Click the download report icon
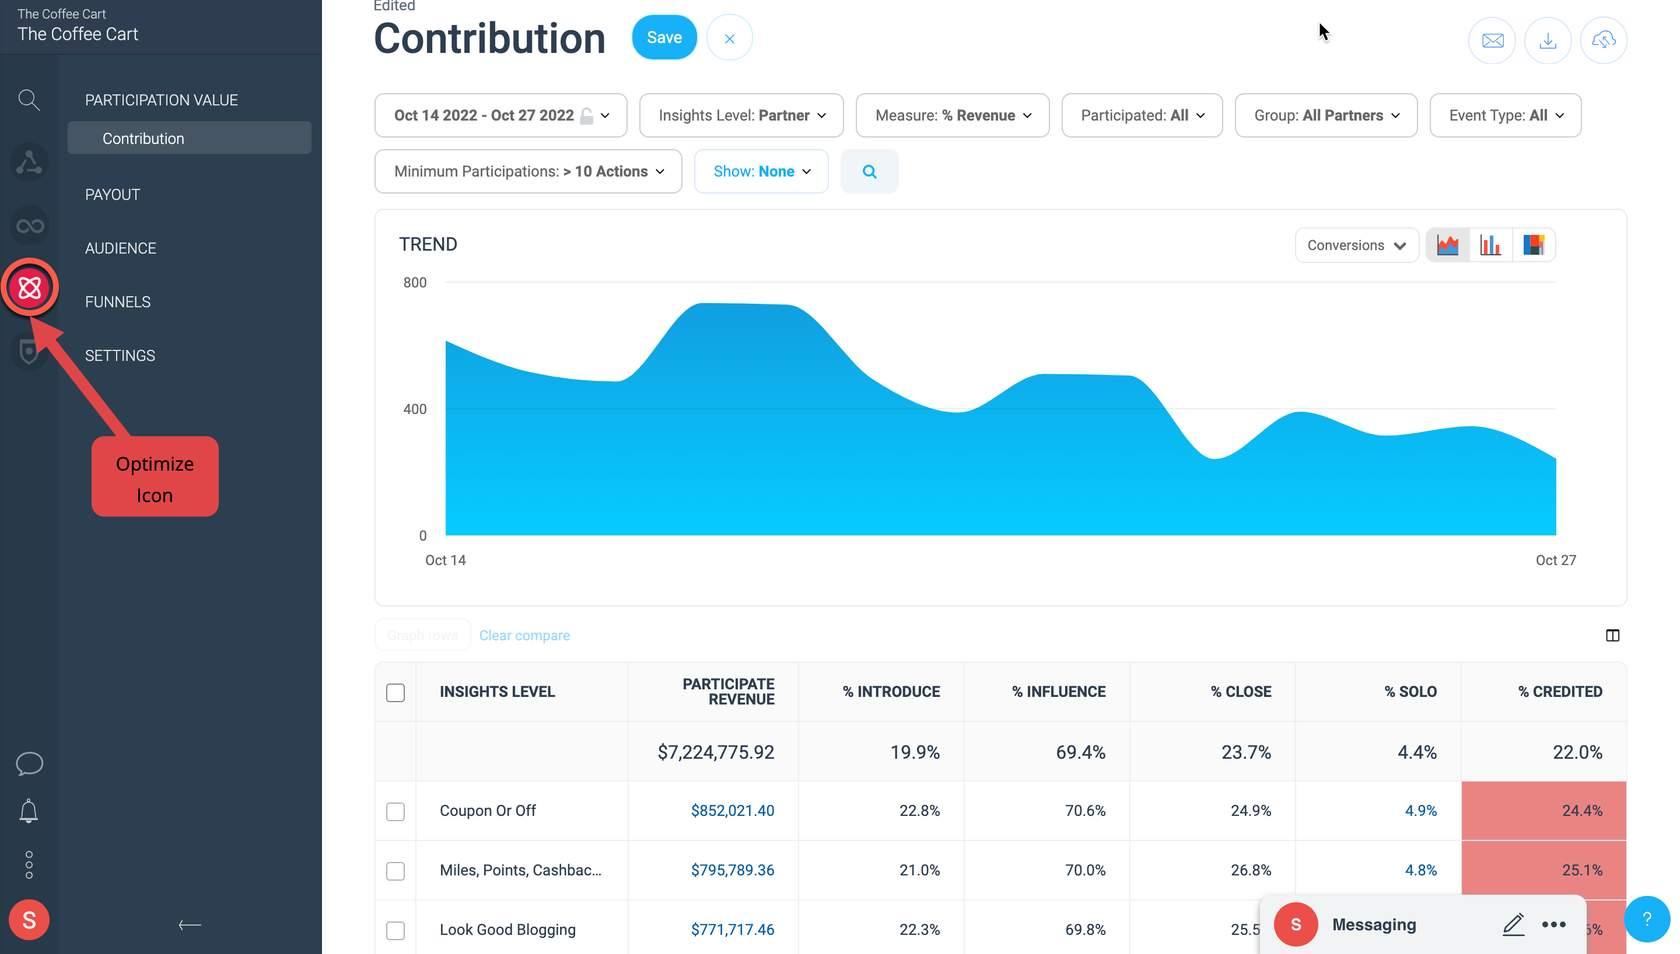 pyautogui.click(x=1548, y=41)
